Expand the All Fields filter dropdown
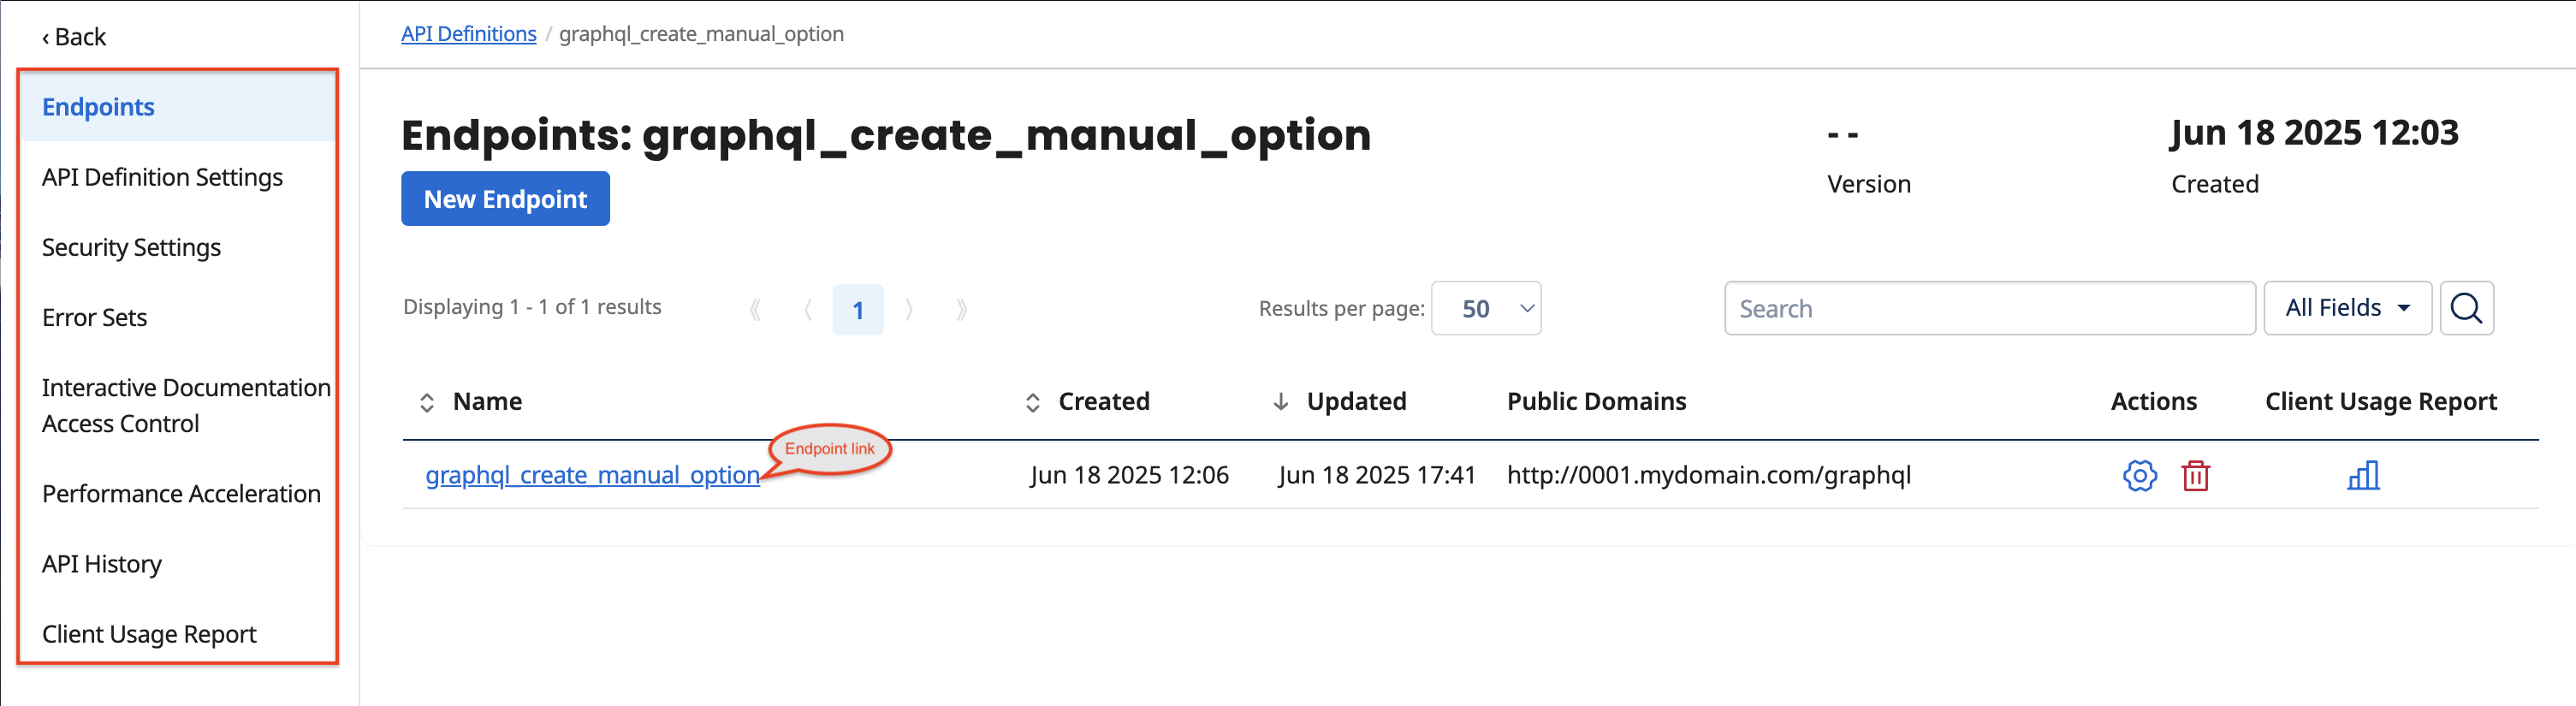The image size is (2576, 706). 2346,308
